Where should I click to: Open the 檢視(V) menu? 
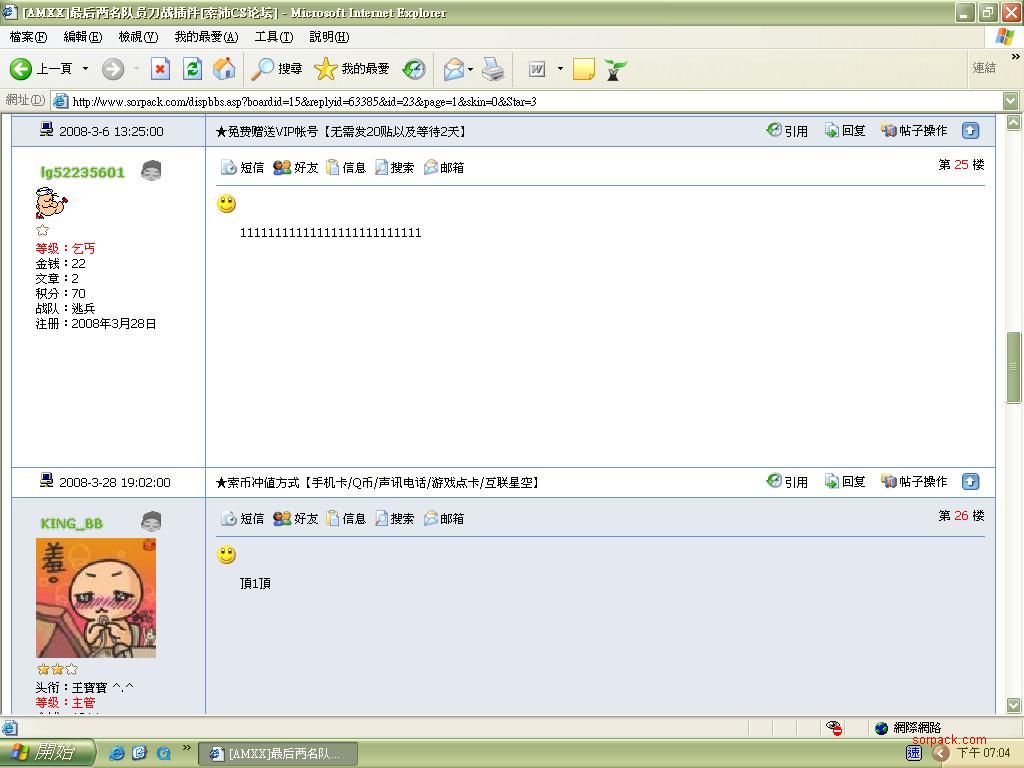click(x=138, y=37)
